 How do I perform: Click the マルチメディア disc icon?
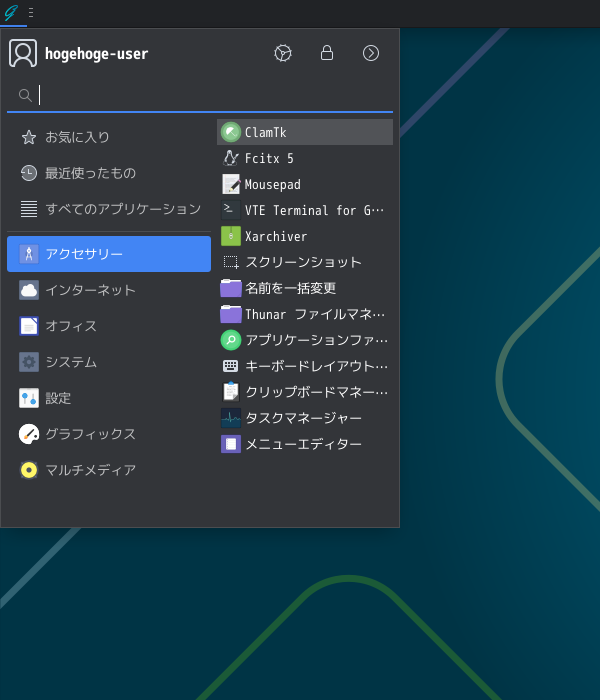[x=29, y=470]
